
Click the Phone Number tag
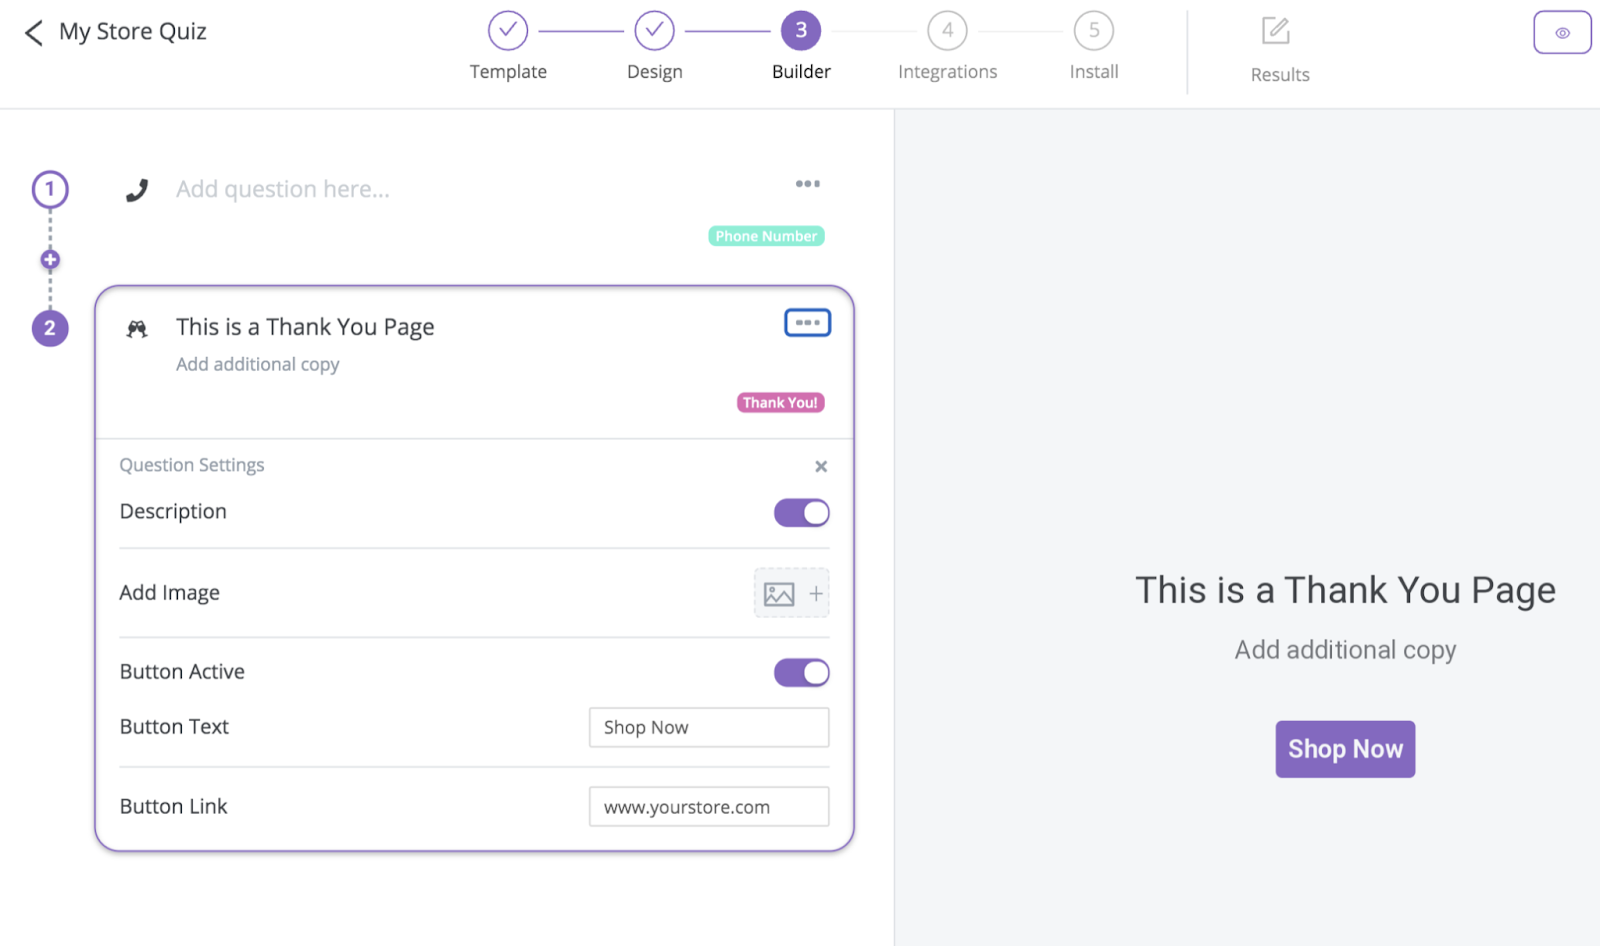(x=767, y=236)
